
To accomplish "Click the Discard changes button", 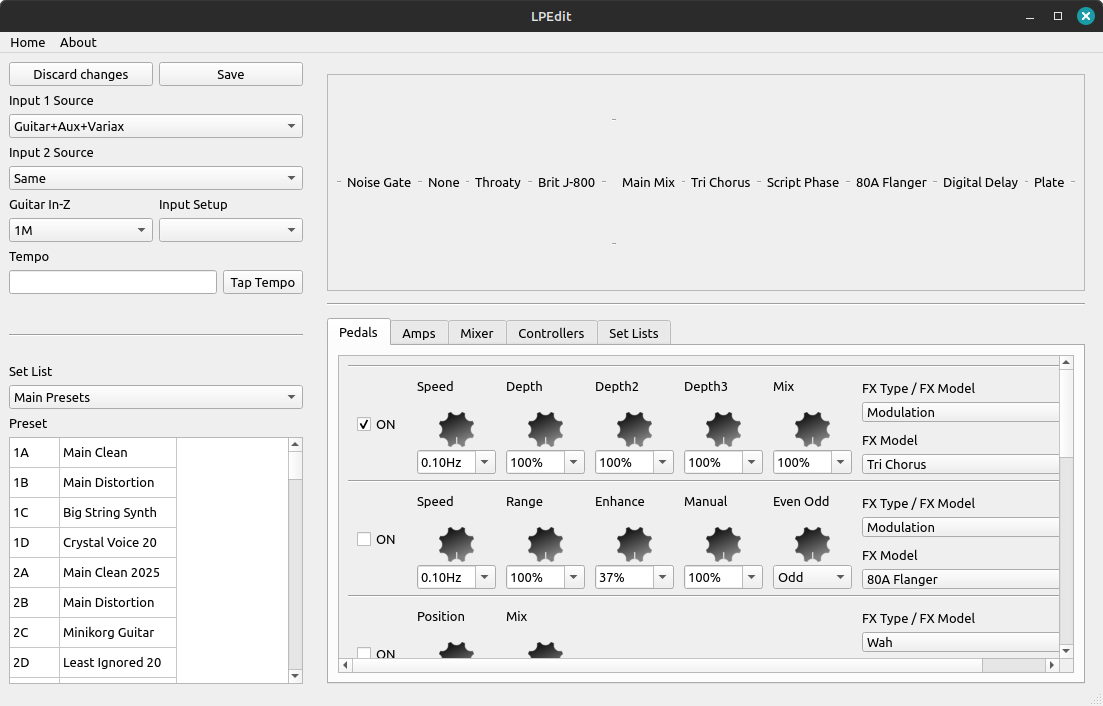I will pos(81,74).
